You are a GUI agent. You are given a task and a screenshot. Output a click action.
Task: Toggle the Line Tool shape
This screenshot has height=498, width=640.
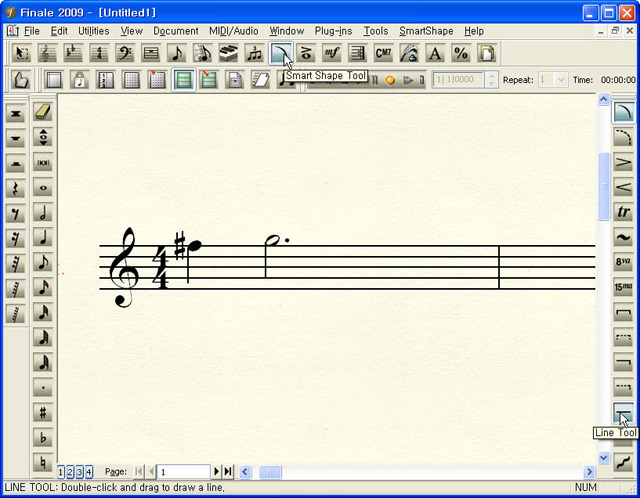(623, 413)
